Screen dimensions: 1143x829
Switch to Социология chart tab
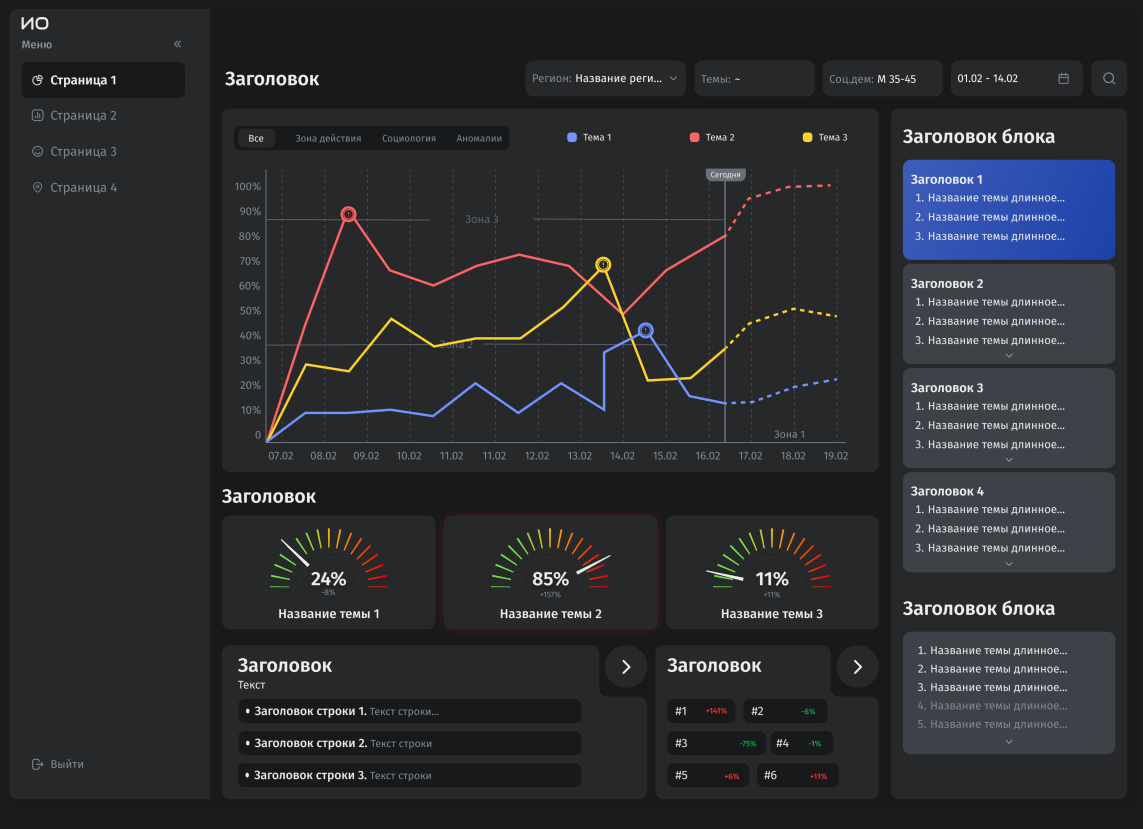(x=409, y=139)
